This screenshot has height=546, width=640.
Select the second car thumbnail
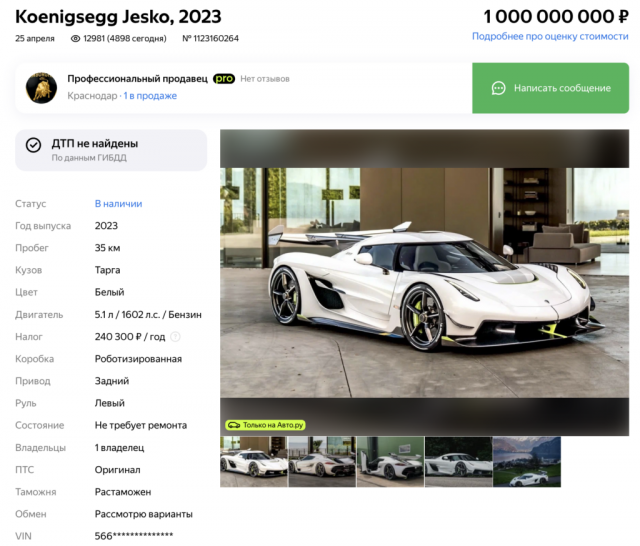click(321, 462)
